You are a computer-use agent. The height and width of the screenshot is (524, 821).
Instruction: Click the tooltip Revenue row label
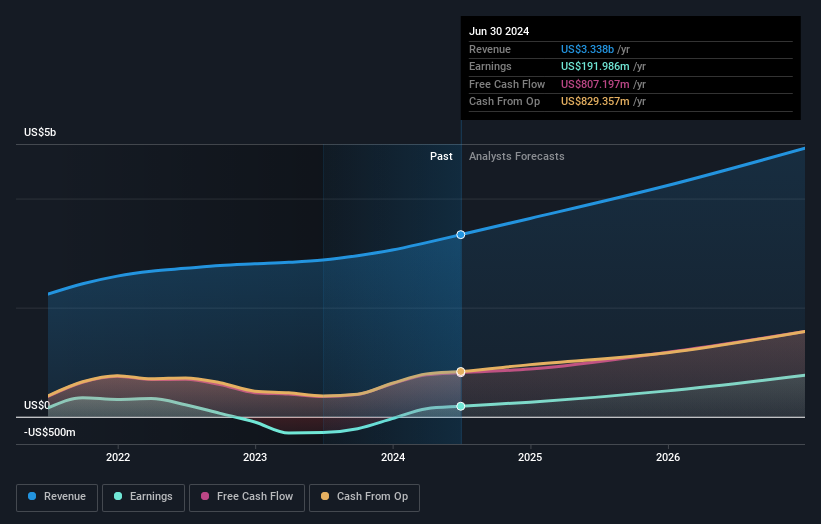(490, 49)
